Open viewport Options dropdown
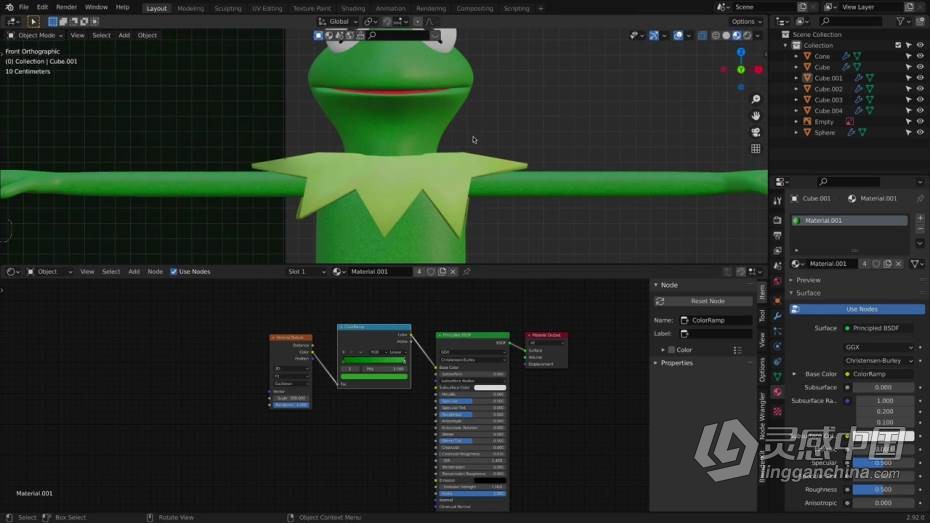 [746, 21]
